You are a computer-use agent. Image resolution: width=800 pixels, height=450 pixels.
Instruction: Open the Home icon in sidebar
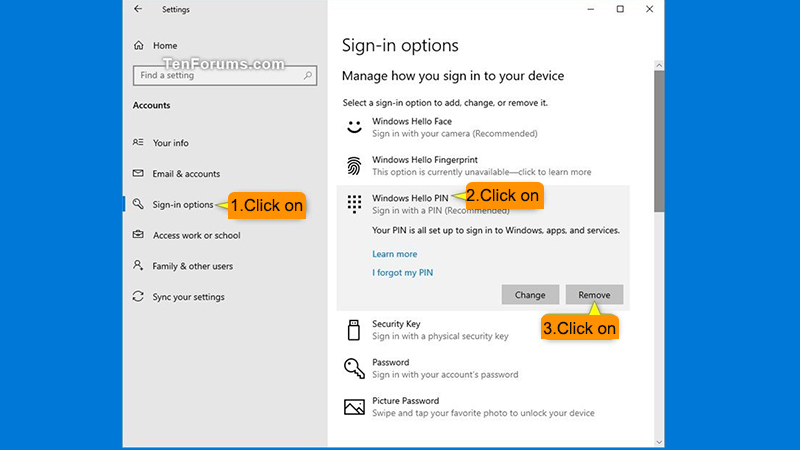139,45
